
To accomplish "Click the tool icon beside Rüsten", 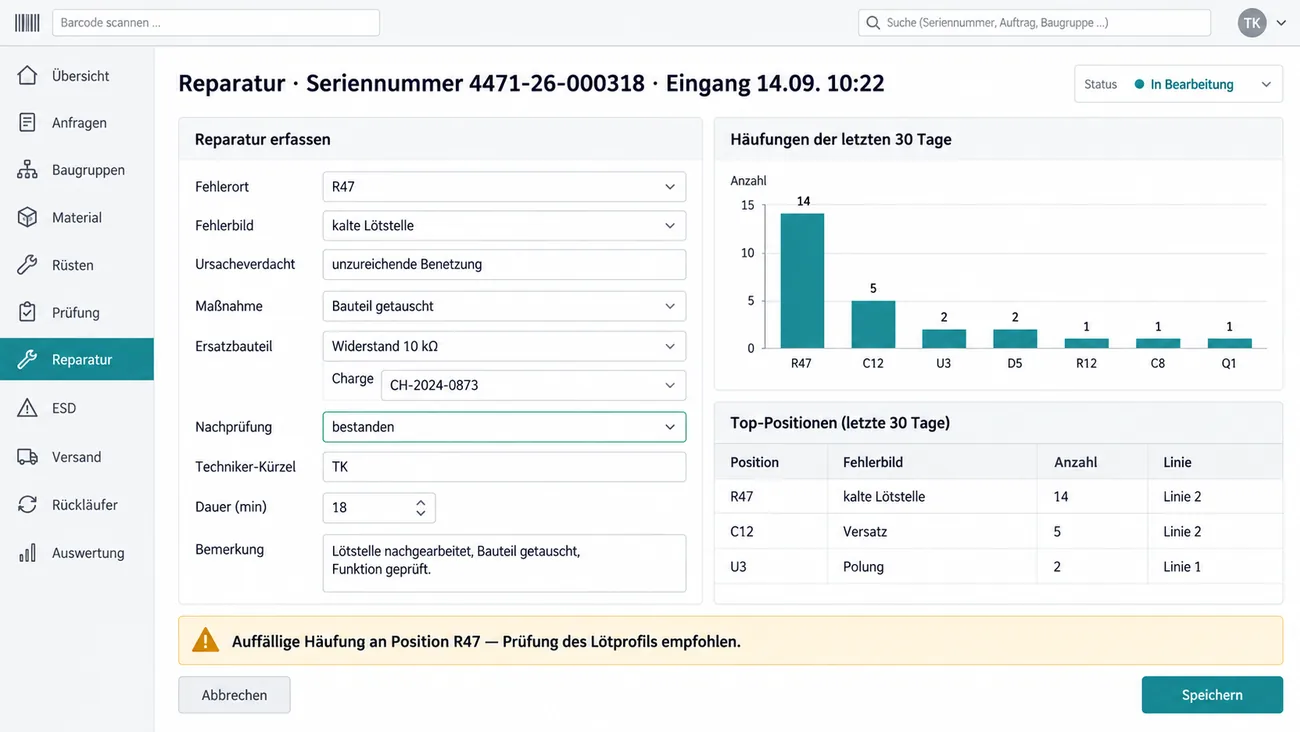I will point(27,265).
